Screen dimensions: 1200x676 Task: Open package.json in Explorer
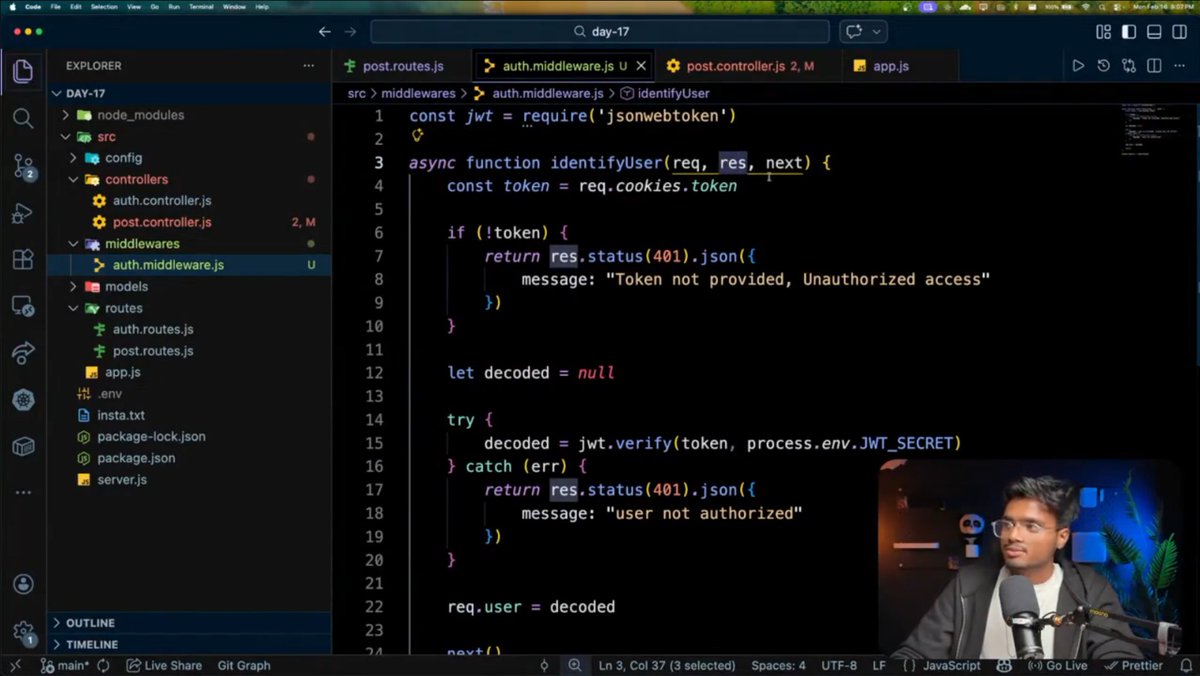(x=136, y=458)
